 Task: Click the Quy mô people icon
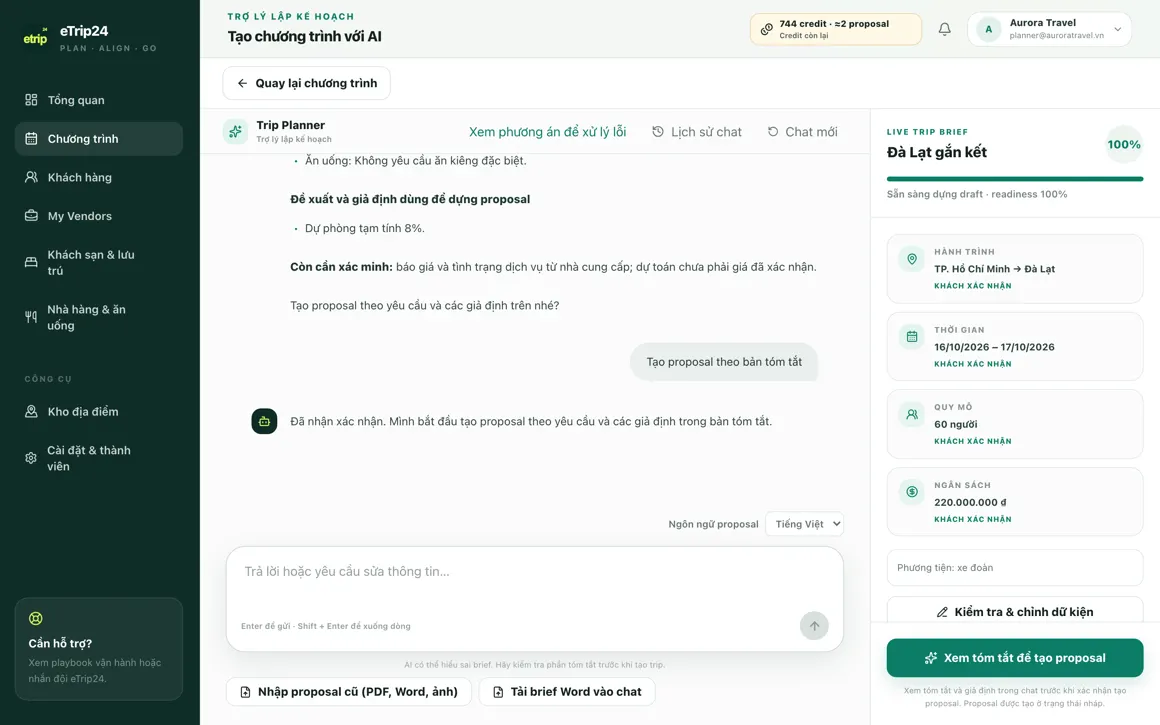point(911,414)
